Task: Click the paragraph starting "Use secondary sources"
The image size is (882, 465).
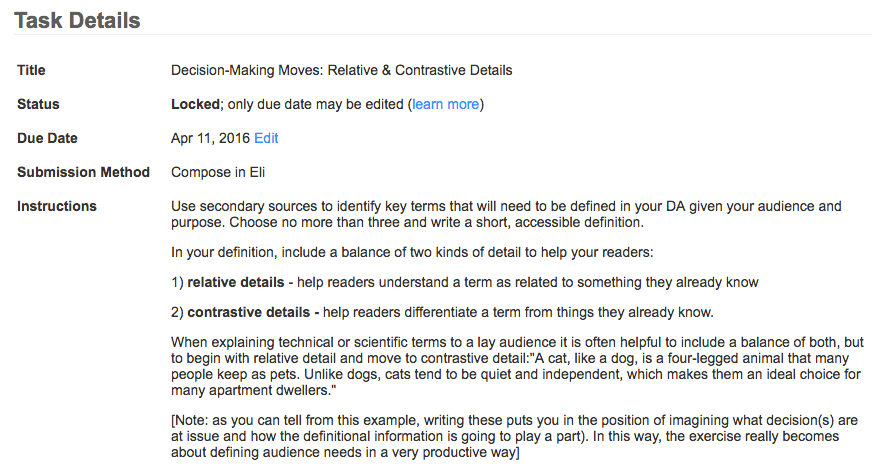Action: (x=506, y=214)
